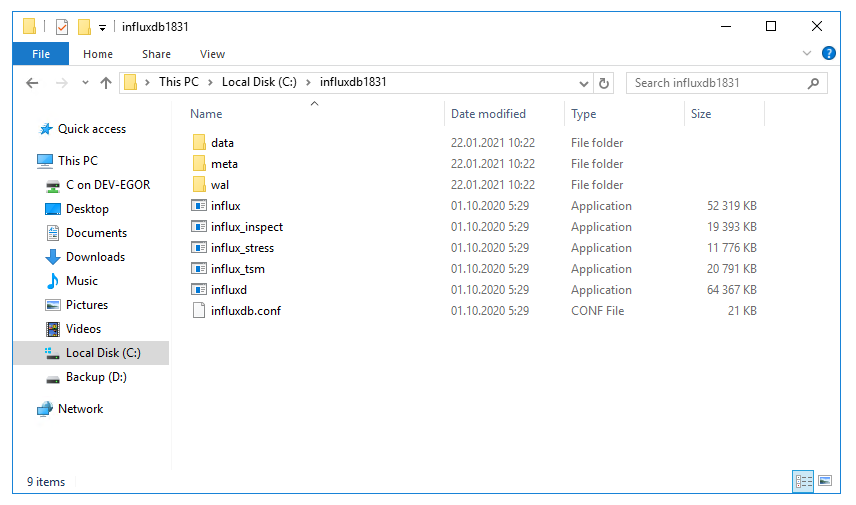Select Backup (D:) in navigation pane
Viewport: 856px width, 505px height.
pos(96,377)
